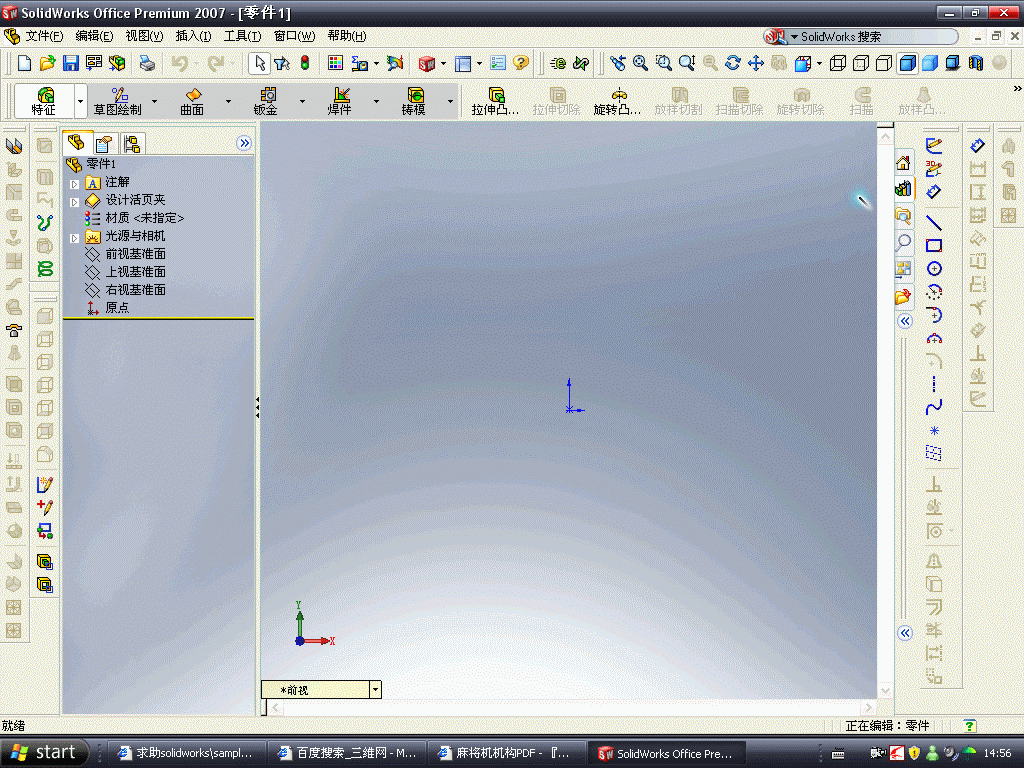Open the File Explorer folder icon in task pane

tap(903, 216)
